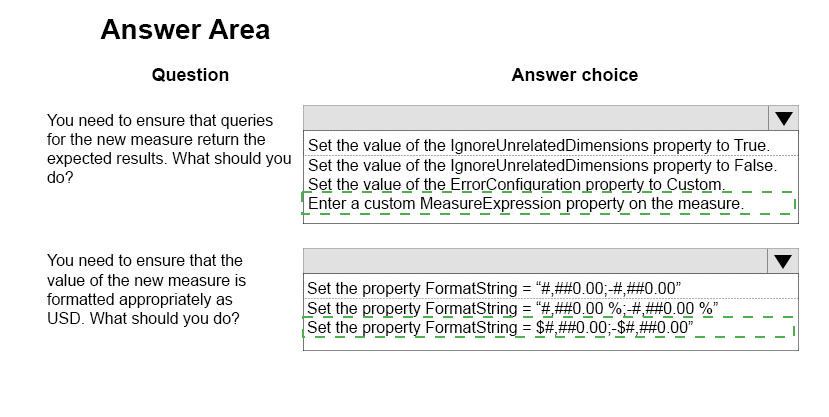Click the question about formatting measure as USD
The image size is (829, 417).
click(146, 290)
